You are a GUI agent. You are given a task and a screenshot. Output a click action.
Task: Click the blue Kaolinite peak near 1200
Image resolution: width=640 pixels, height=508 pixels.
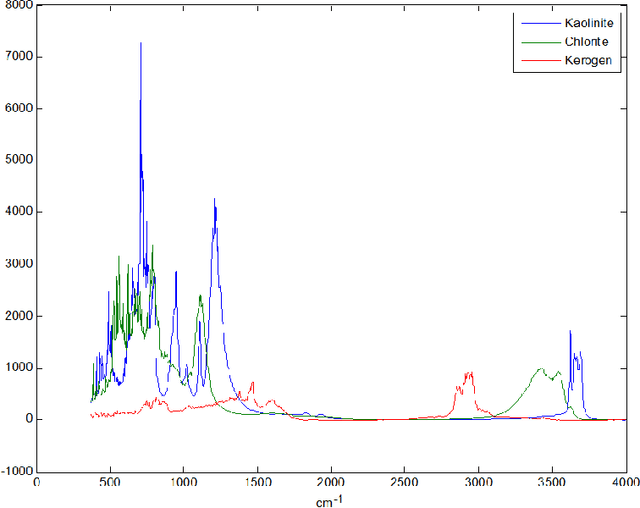pos(214,199)
